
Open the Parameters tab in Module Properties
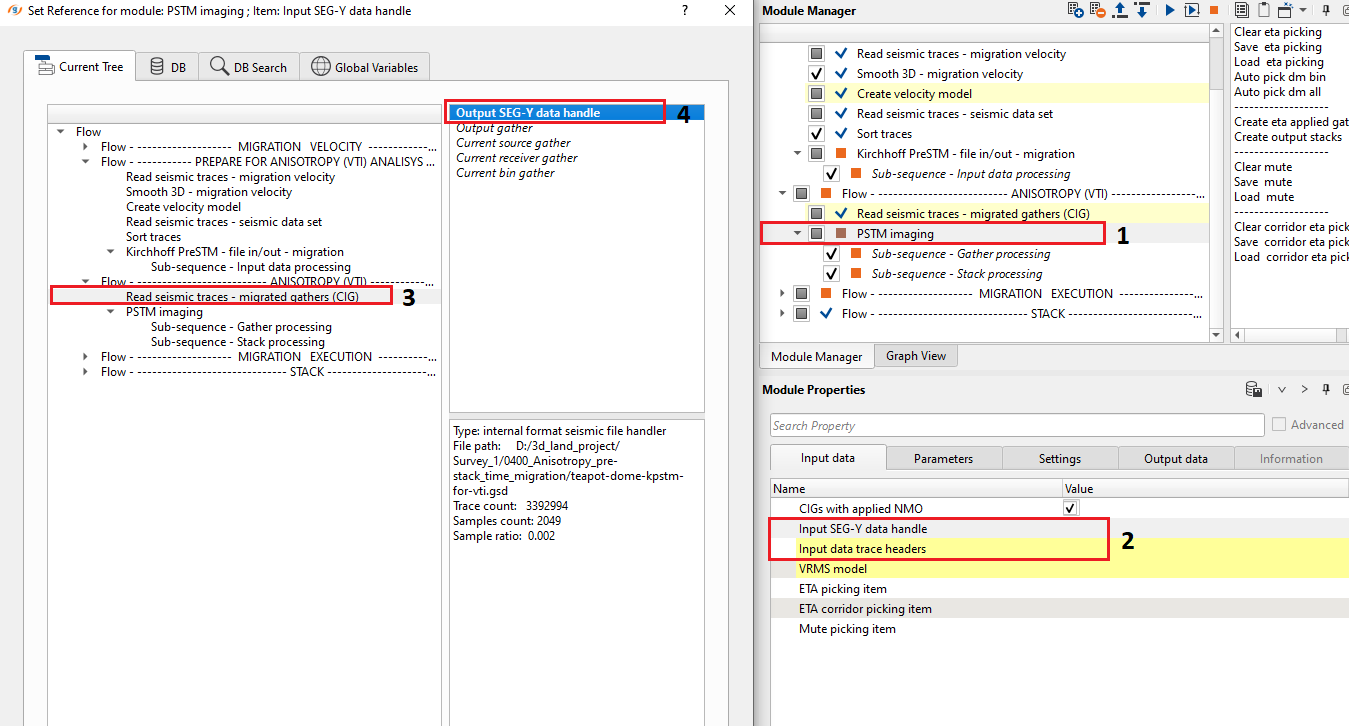(942, 459)
